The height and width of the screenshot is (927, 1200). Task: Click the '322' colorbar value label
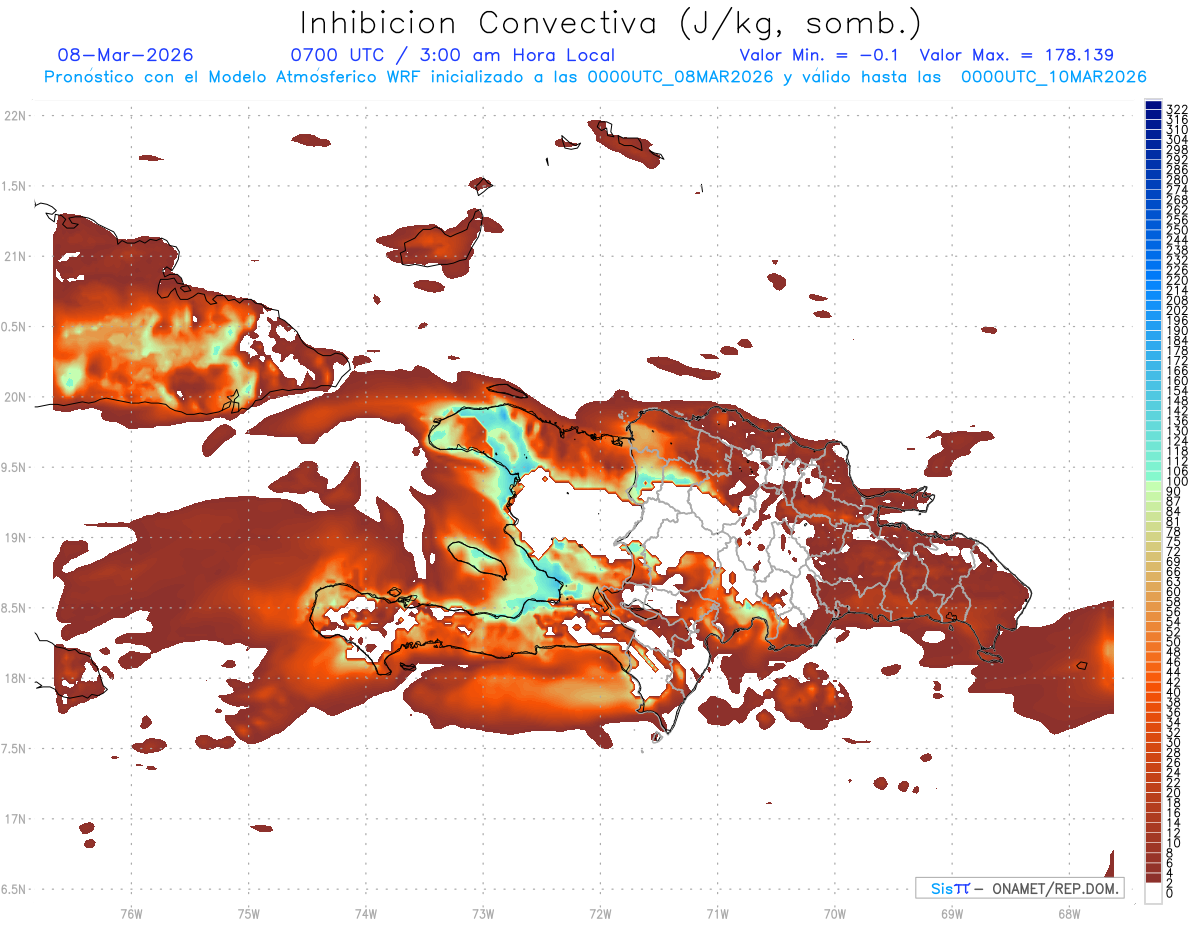tap(1177, 108)
